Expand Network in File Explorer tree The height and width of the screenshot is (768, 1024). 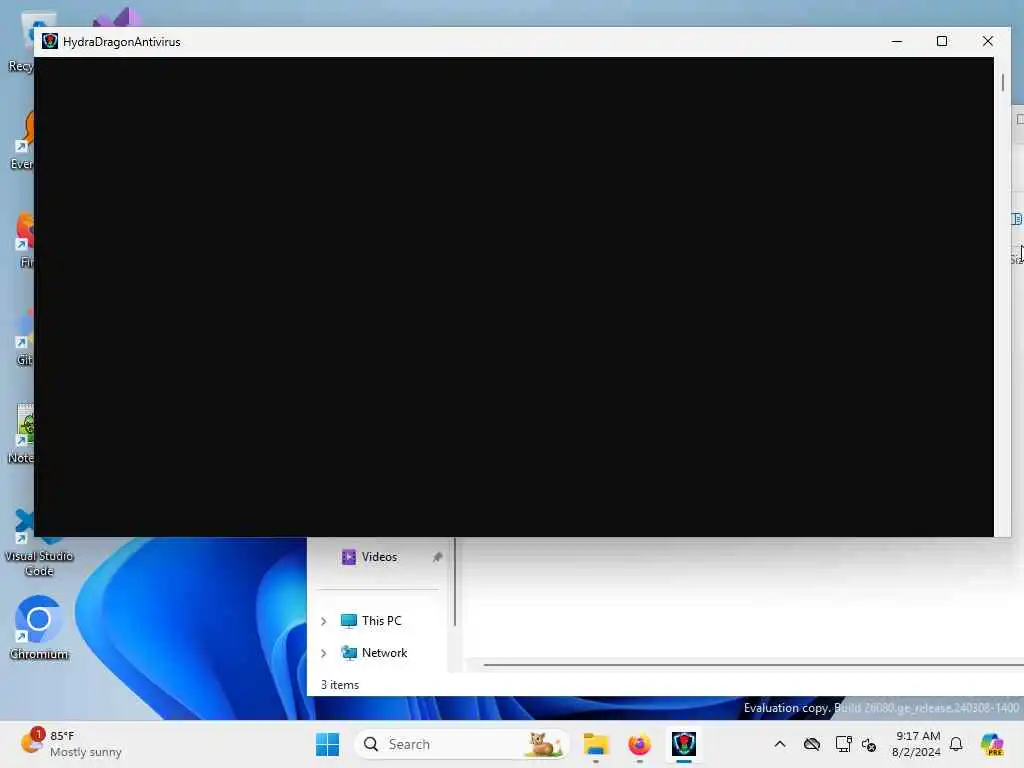(x=324, y=653)
